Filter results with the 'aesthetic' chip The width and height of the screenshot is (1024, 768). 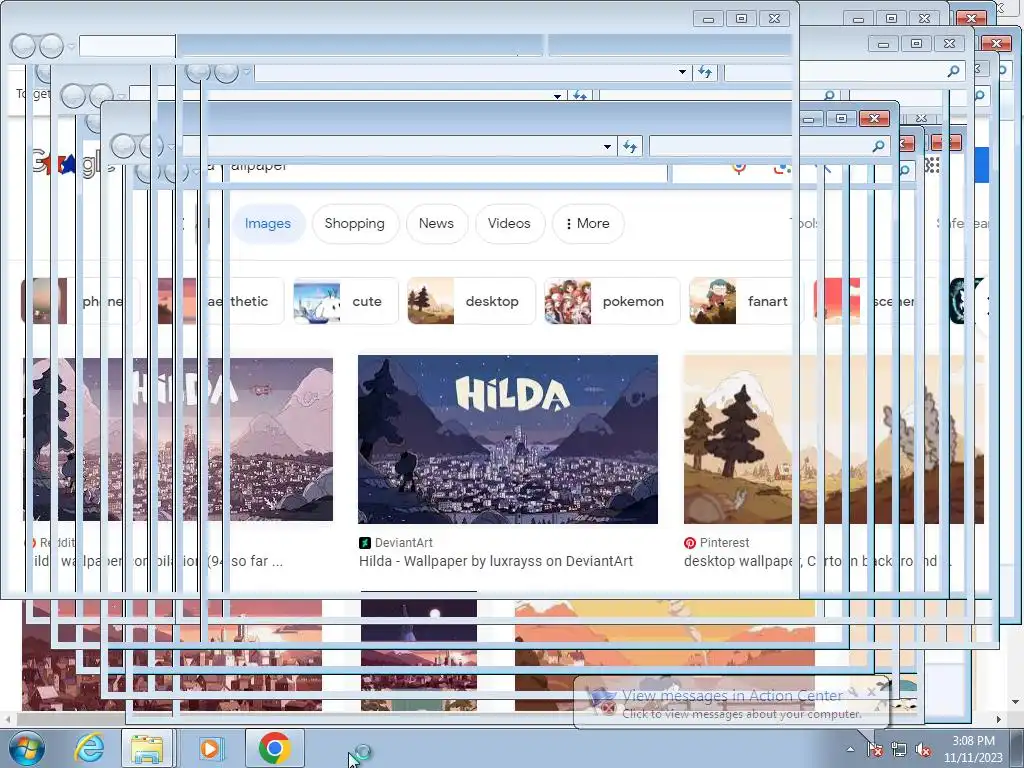point(220,301)
